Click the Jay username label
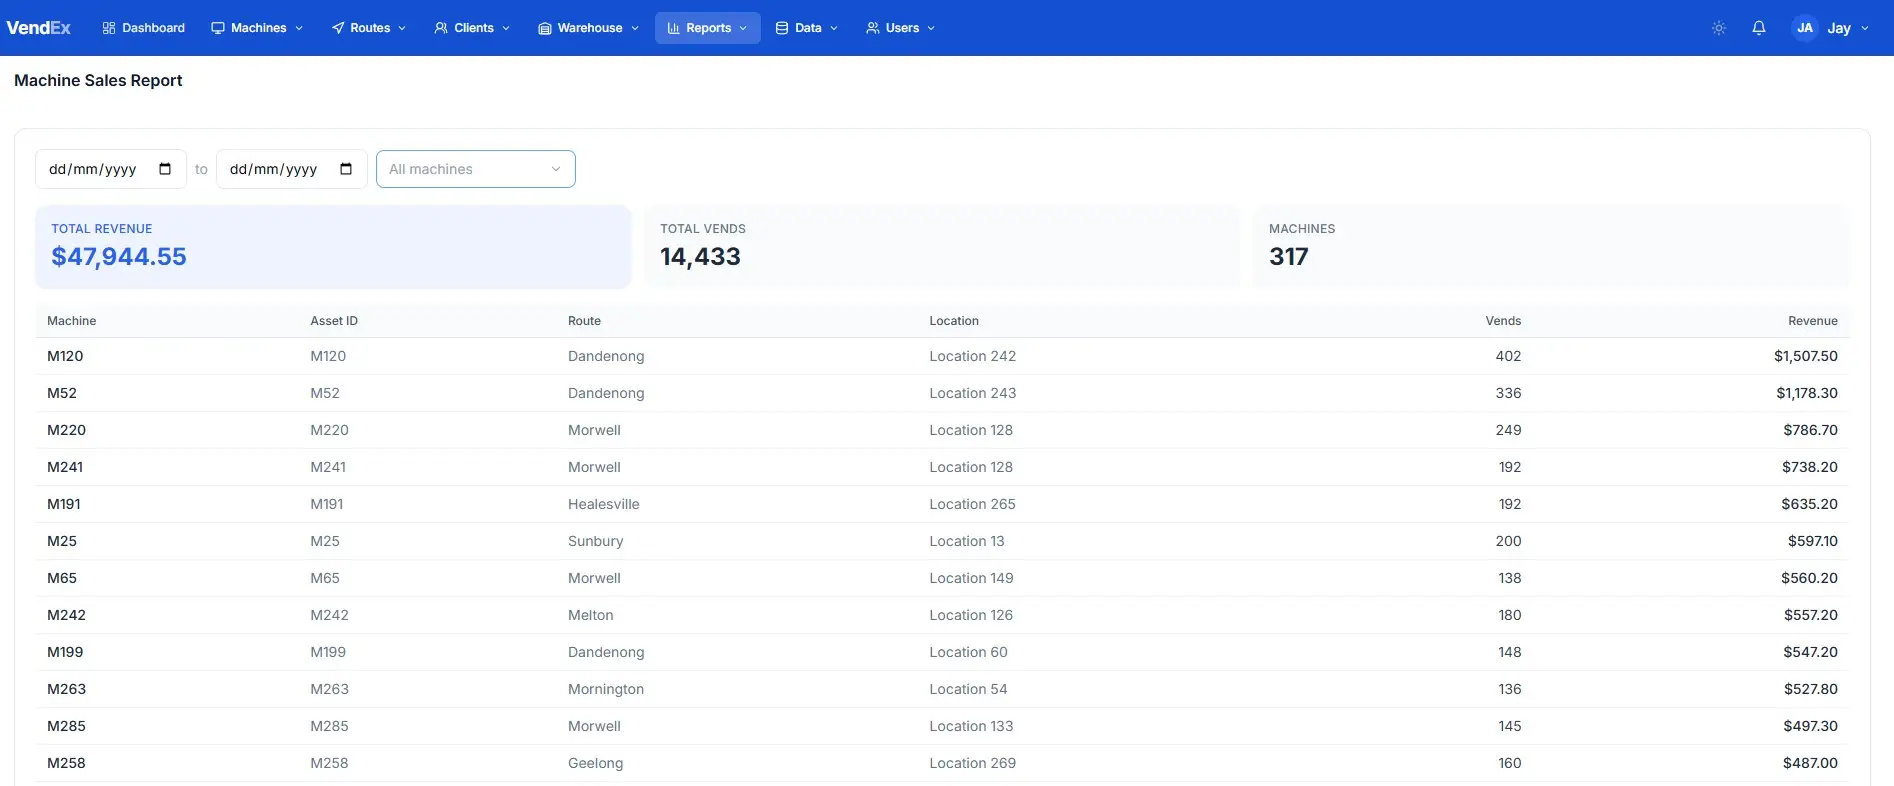The image size is (1894, 786). click(x=1839, y=28)
